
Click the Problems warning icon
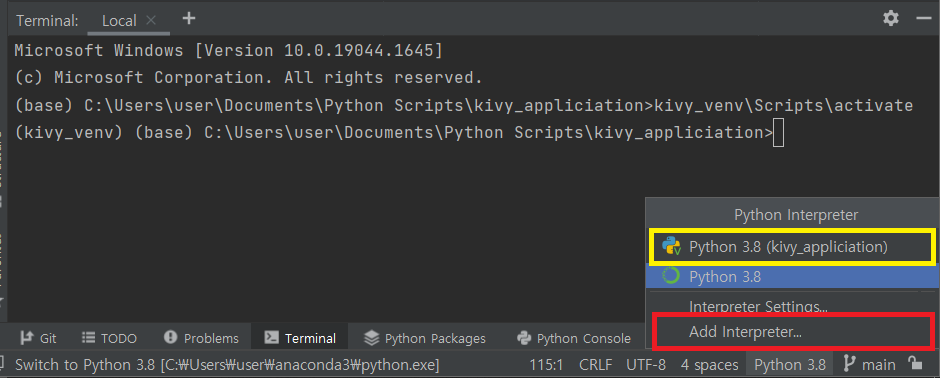pyautogui.click(x=170, y=337)
